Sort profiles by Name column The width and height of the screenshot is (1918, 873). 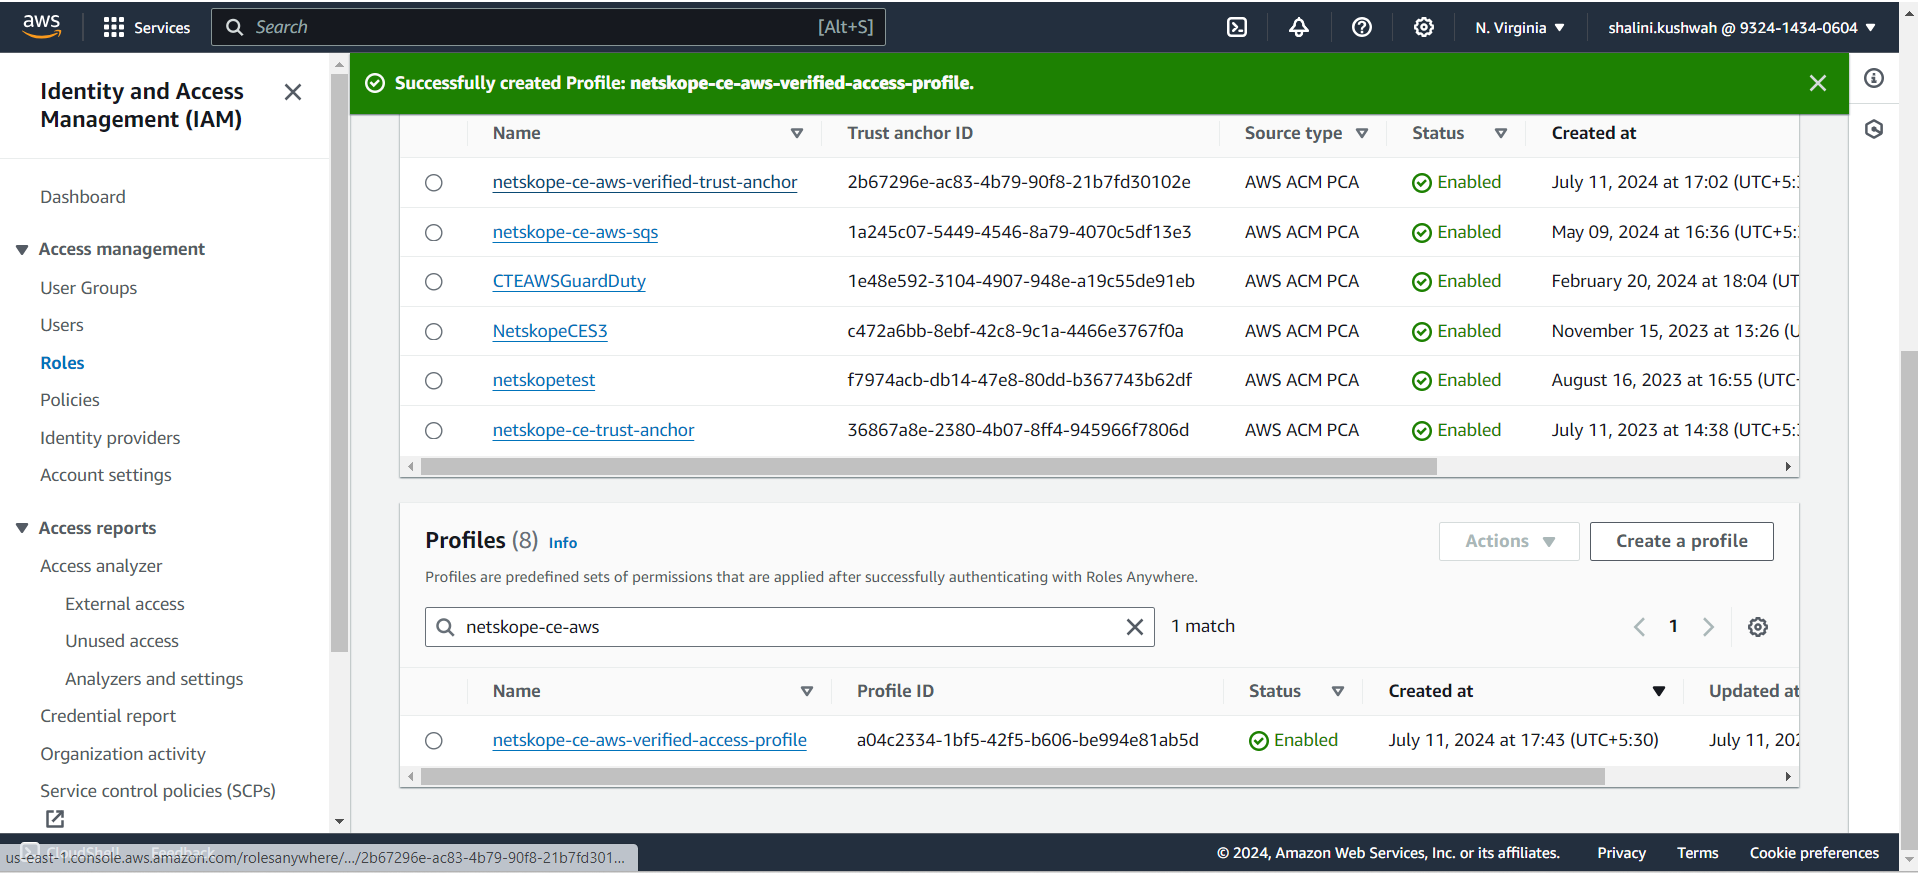(x=807, y=691)
